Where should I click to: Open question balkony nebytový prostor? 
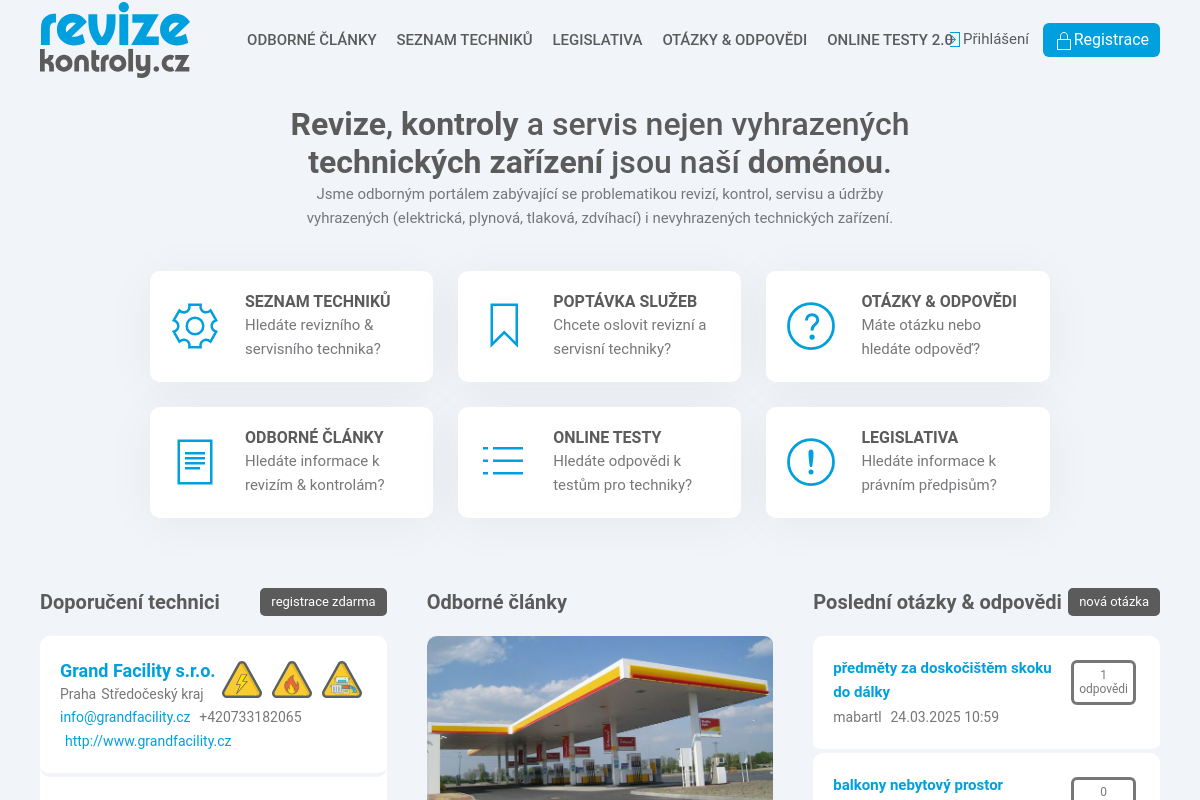[918, 785]
